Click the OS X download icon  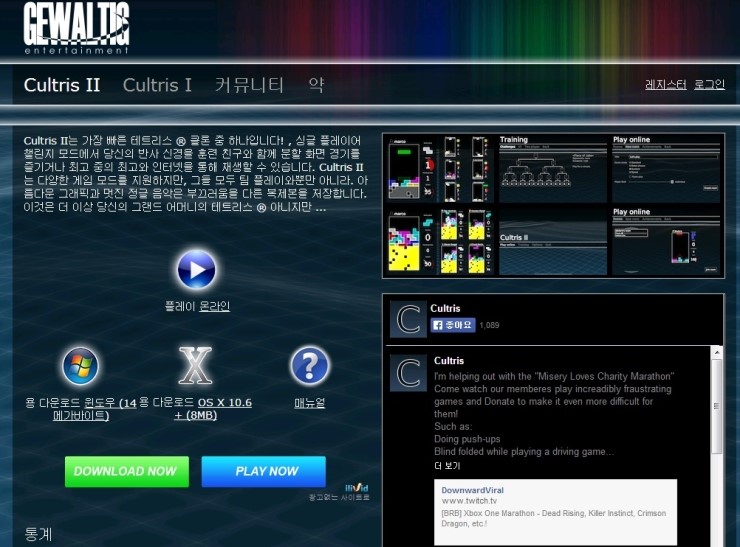[x=195, y=366]
